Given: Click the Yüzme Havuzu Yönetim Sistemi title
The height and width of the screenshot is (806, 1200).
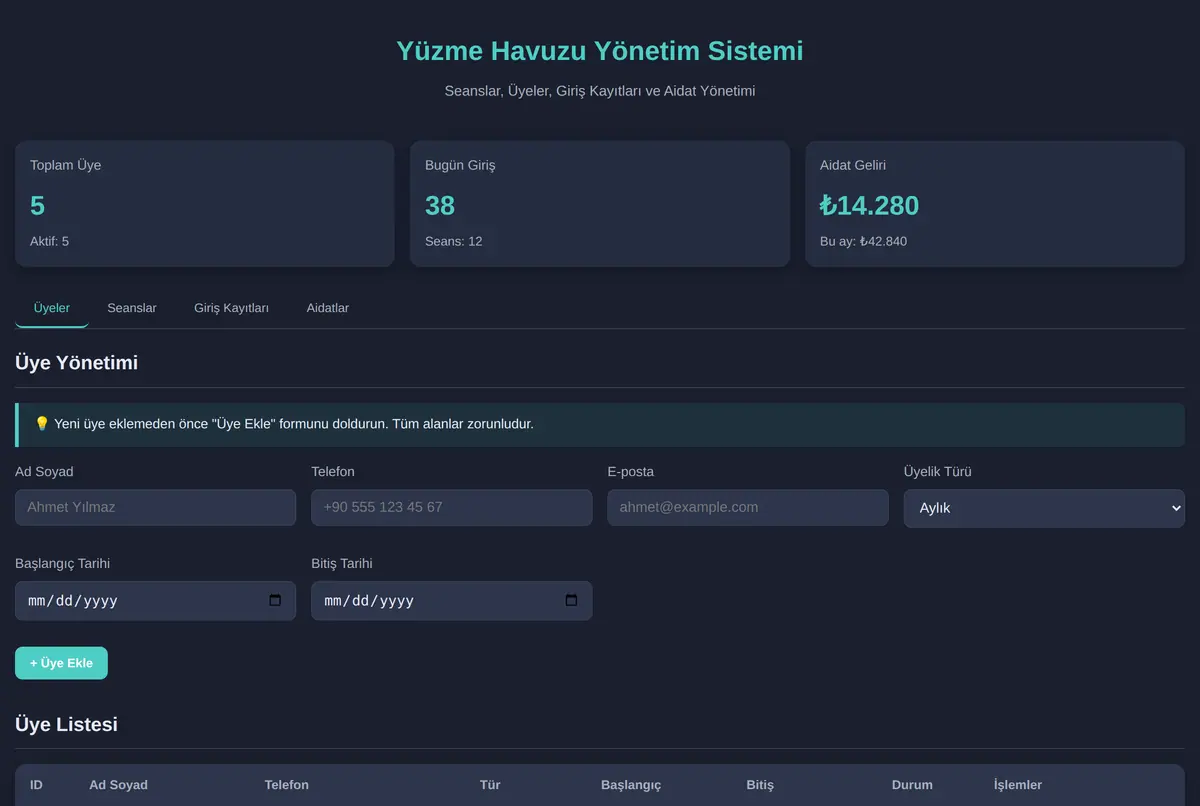Looking at the screenshot, I should (x=600, y=50).
